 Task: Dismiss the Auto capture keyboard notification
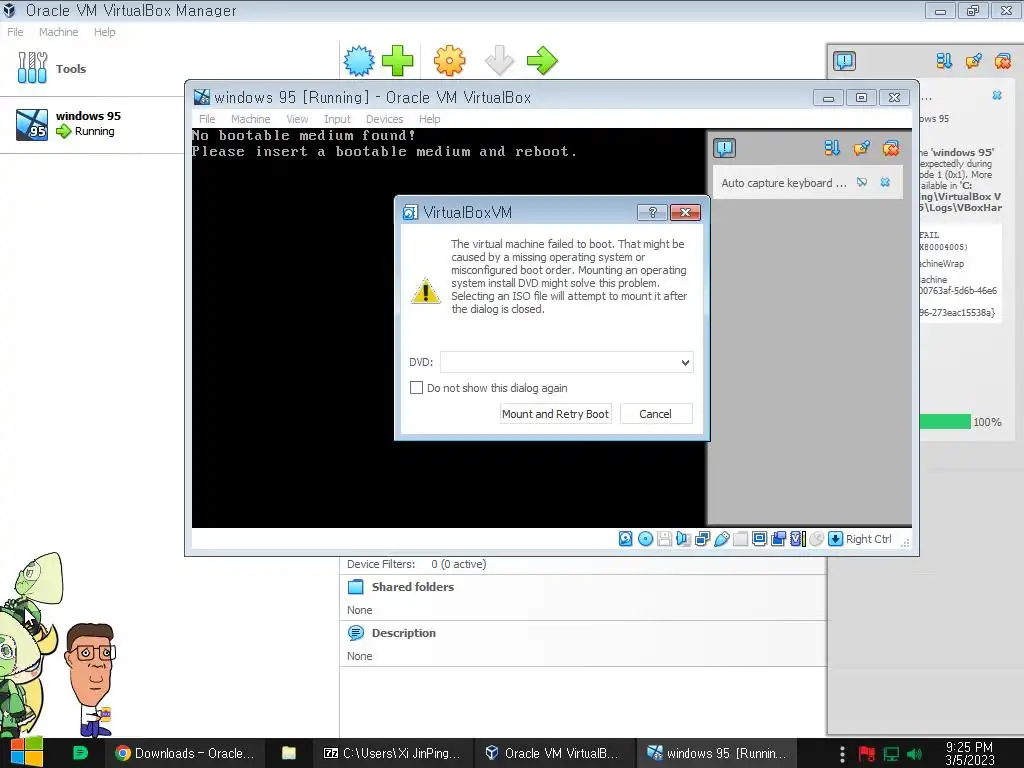click(885, 182)
